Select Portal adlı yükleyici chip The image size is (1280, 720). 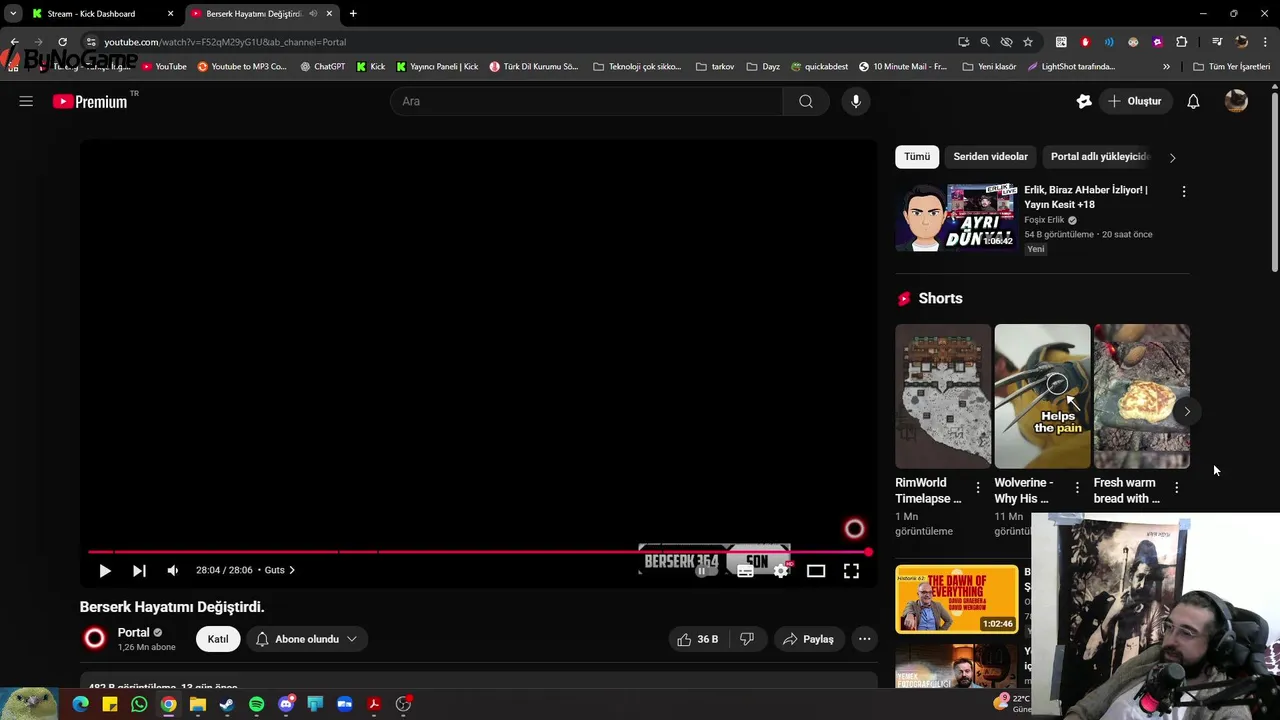click(1099, 157)
